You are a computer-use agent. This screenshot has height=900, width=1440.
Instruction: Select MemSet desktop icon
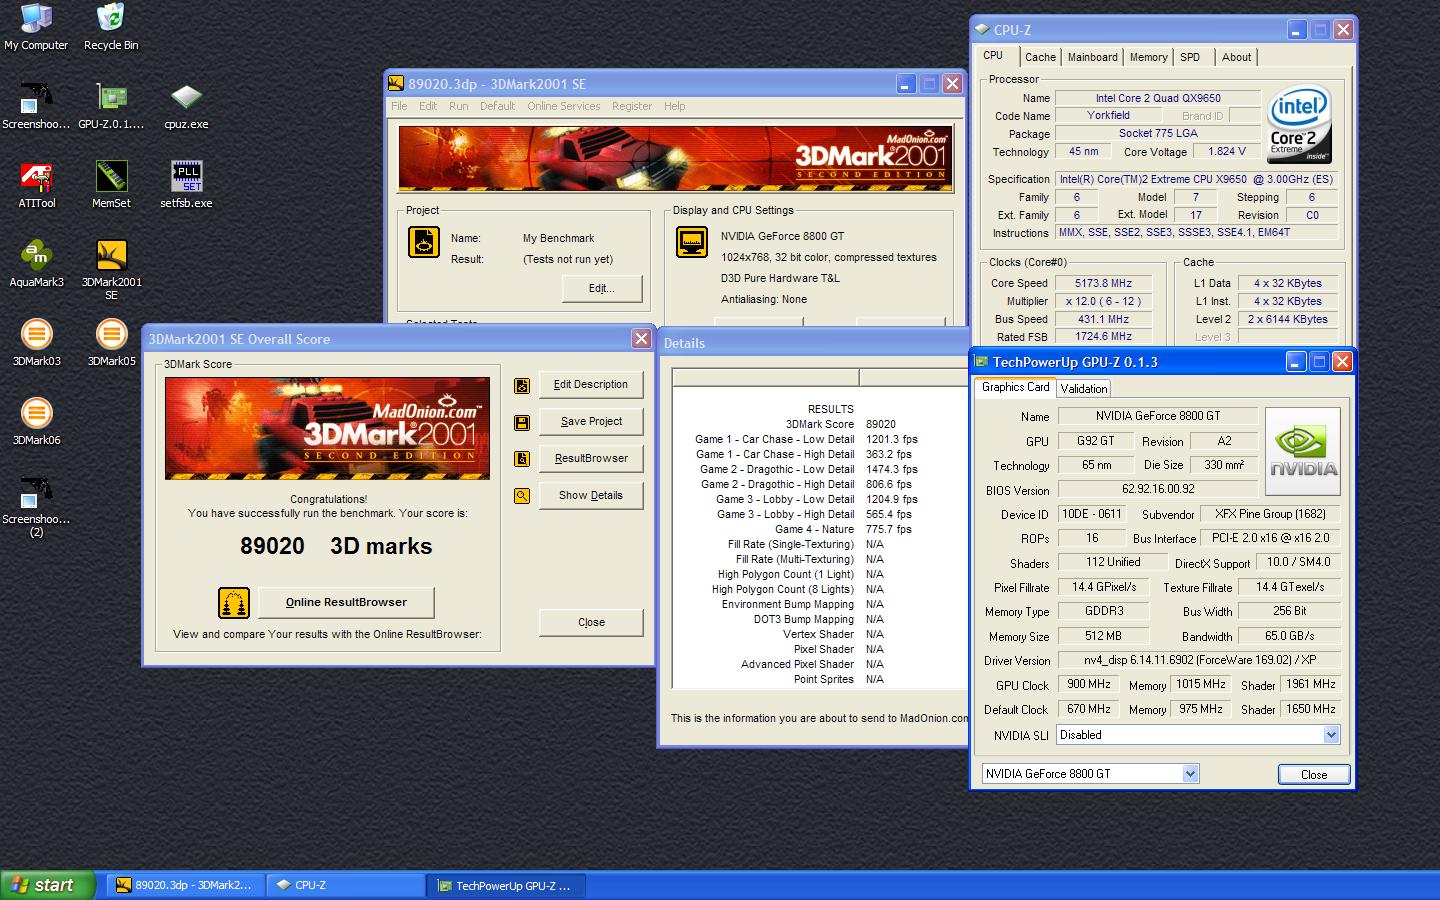pyautogui.click(x=111, y=185)
